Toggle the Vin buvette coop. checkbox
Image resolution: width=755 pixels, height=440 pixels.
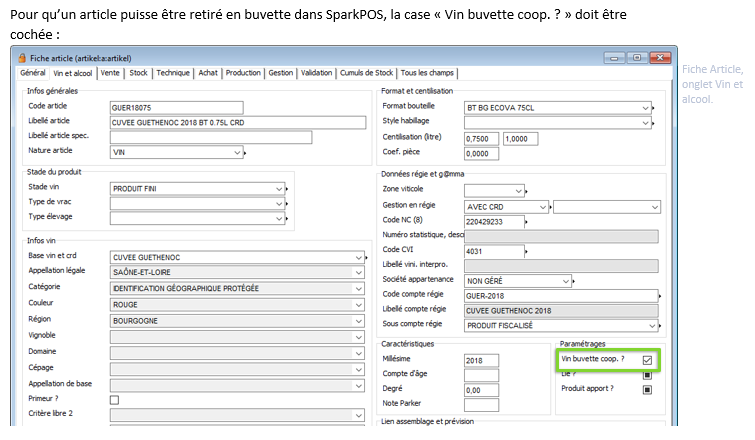[x=647, y=360]
